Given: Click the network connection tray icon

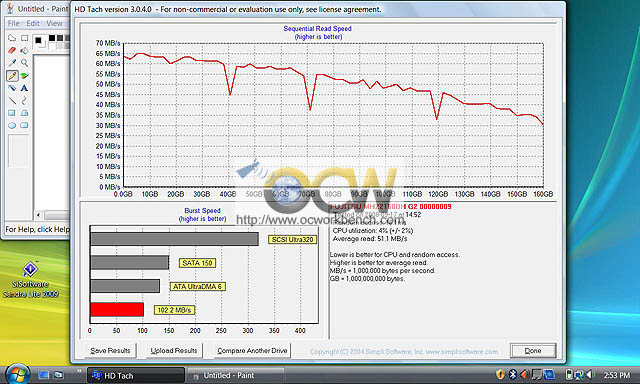Looking at the screenshot, I should click(x=579, y=374).
